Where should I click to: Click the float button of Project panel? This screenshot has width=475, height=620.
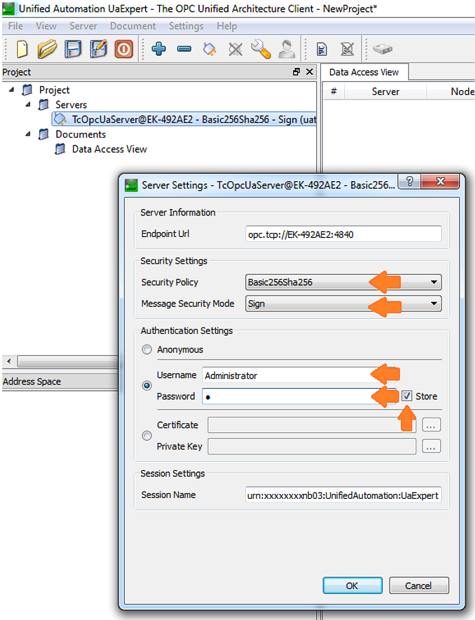click(x=296, y=72)
